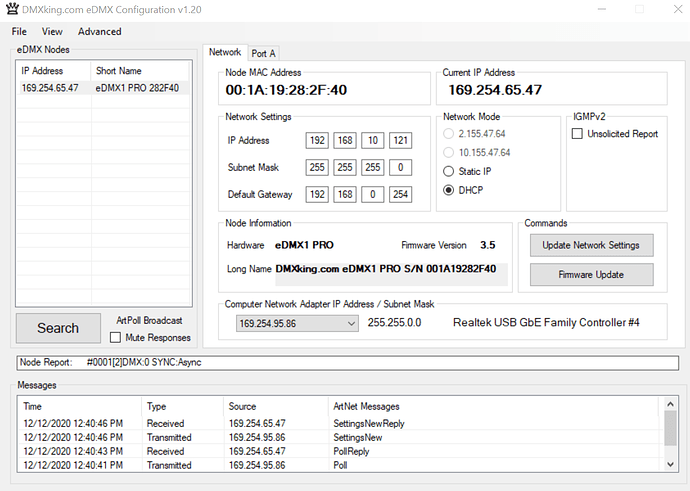Click the Current IP Address value 169.254.65.47
Screen dimensions: 690x491
pyautogui.click(x=495, y=90)
